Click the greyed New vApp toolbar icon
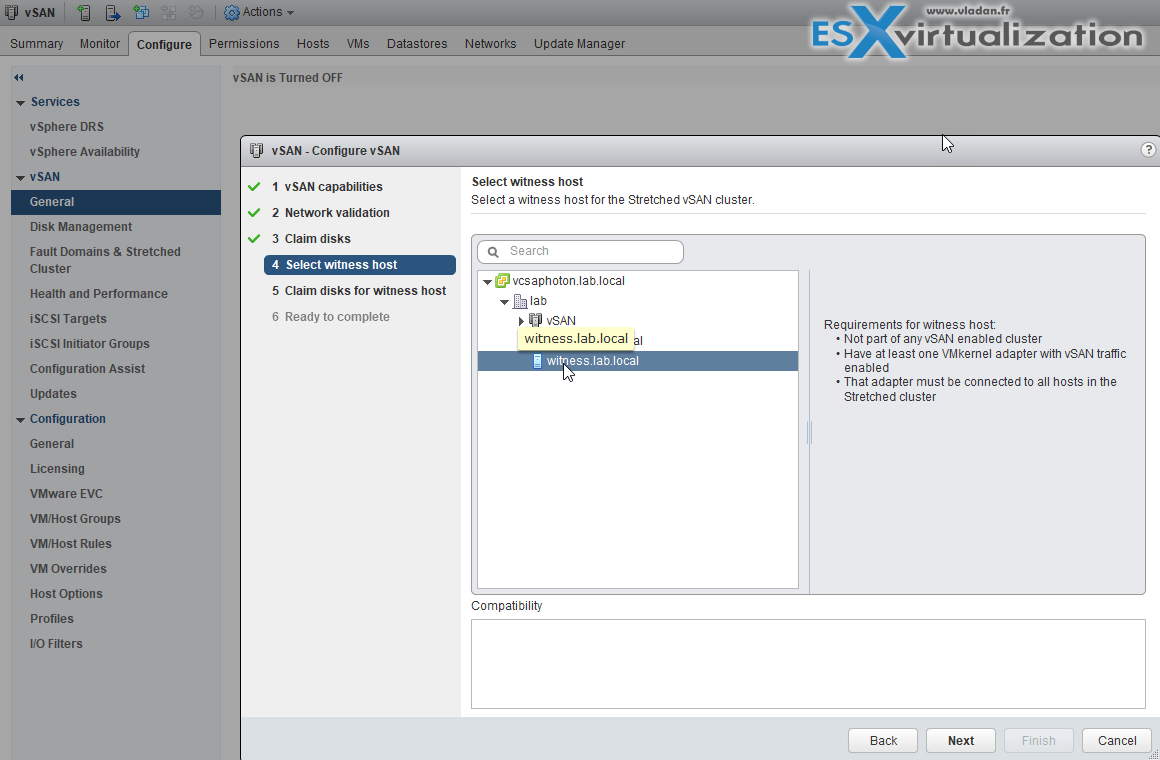Screen dimensions: 1160x760 click(x=169, y=13)
